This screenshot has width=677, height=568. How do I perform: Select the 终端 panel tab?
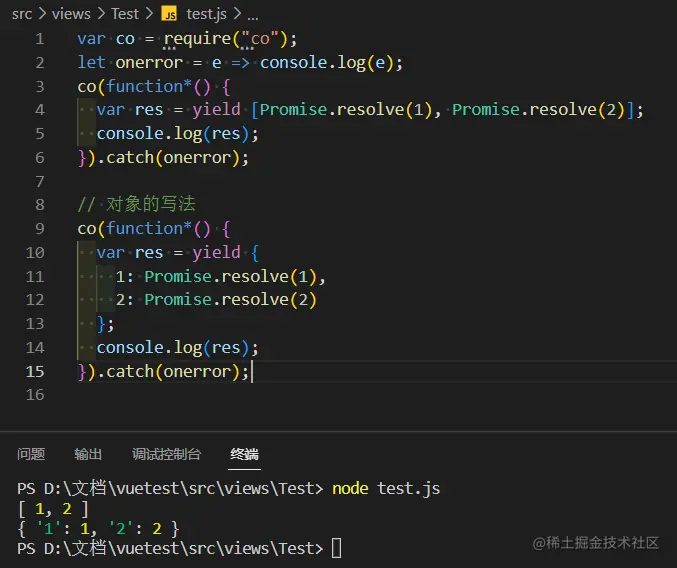(244, 454)
